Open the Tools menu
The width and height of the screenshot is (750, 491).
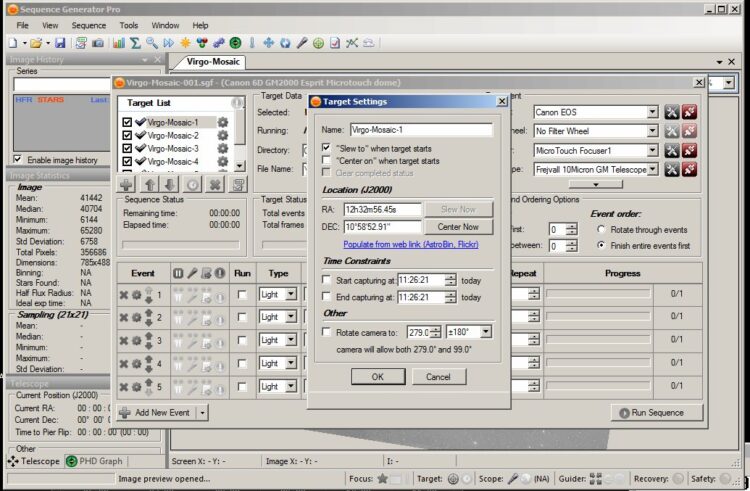(x=128, y=25)
